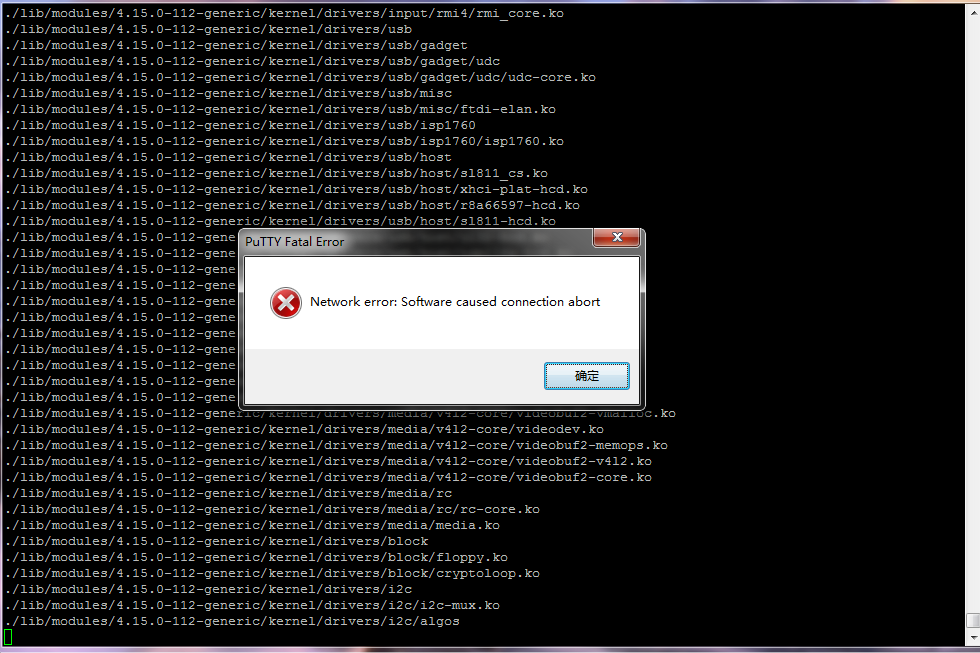Click the PuTTY Fatal Error title bar

point(416,242)
